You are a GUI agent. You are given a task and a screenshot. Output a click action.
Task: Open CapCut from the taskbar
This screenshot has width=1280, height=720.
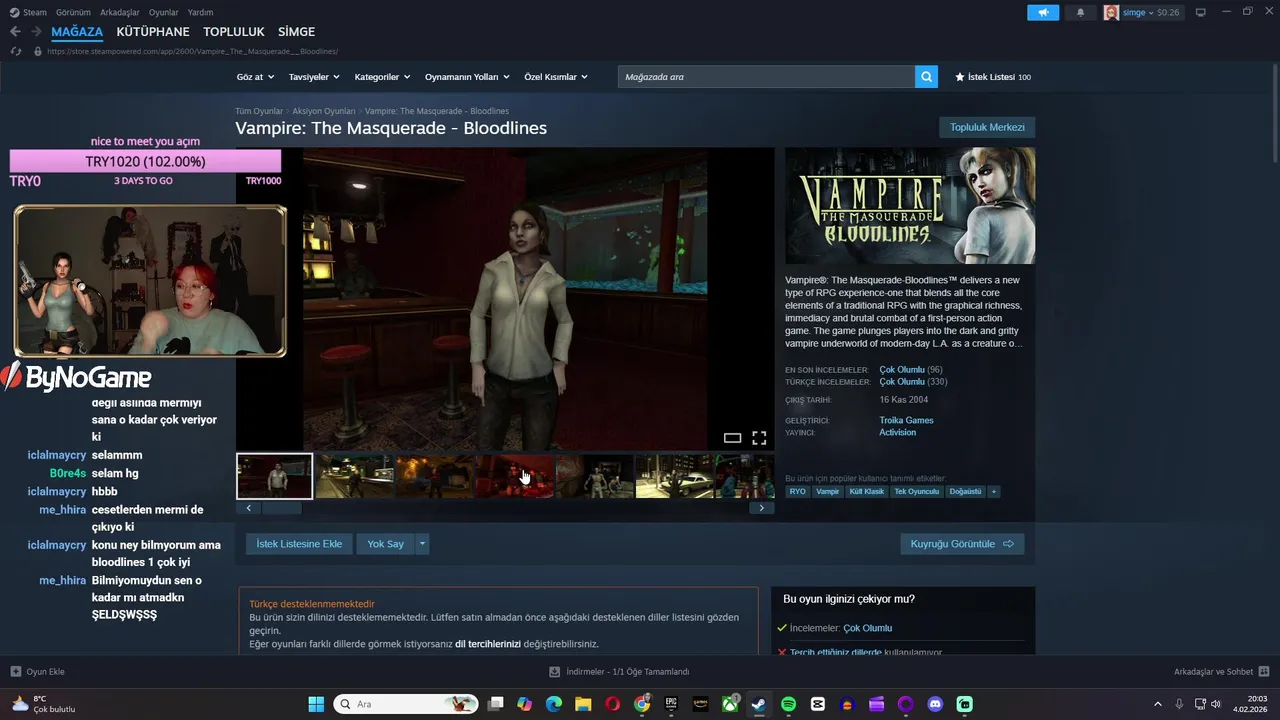coord(817,704)
